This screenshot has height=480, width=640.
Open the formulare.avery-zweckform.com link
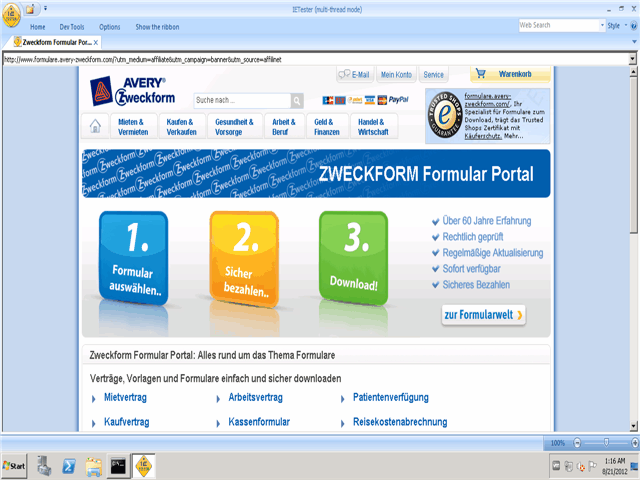(488, 100)
